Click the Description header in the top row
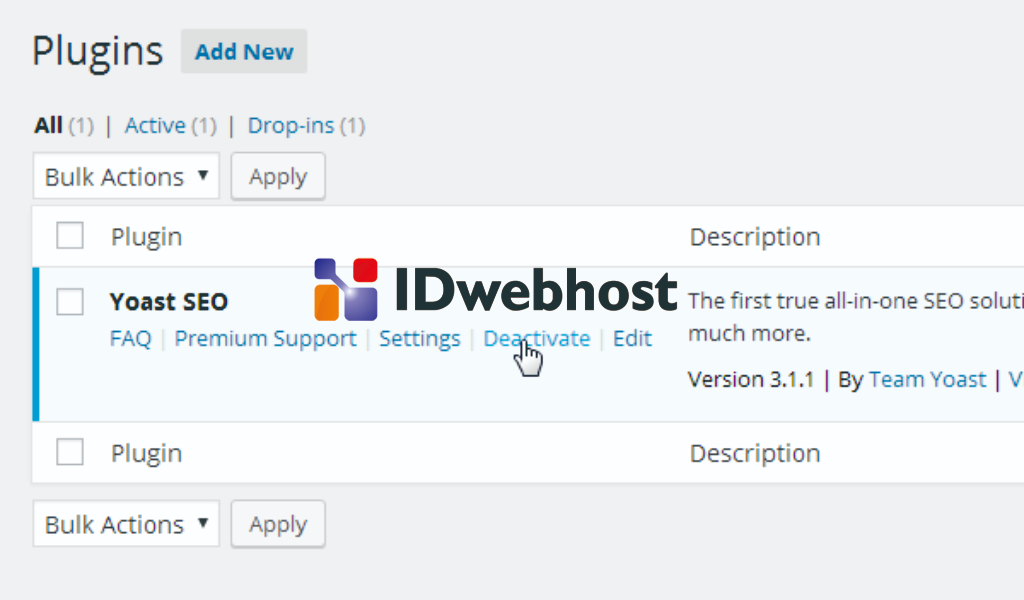 coord(755,237)
